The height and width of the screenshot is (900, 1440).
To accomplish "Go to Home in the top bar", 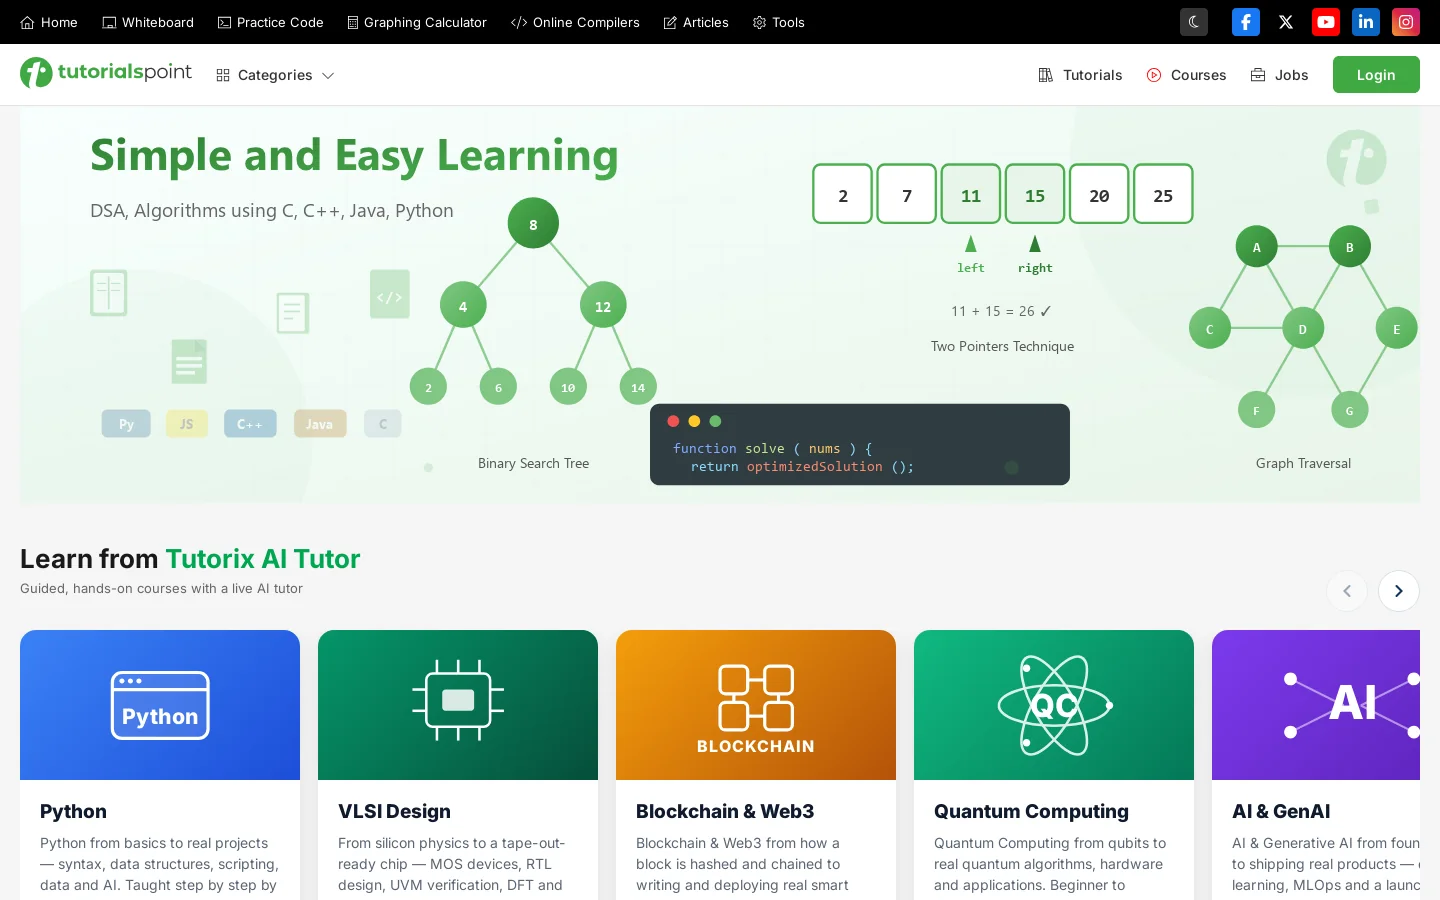I will (x=49, y=22).
